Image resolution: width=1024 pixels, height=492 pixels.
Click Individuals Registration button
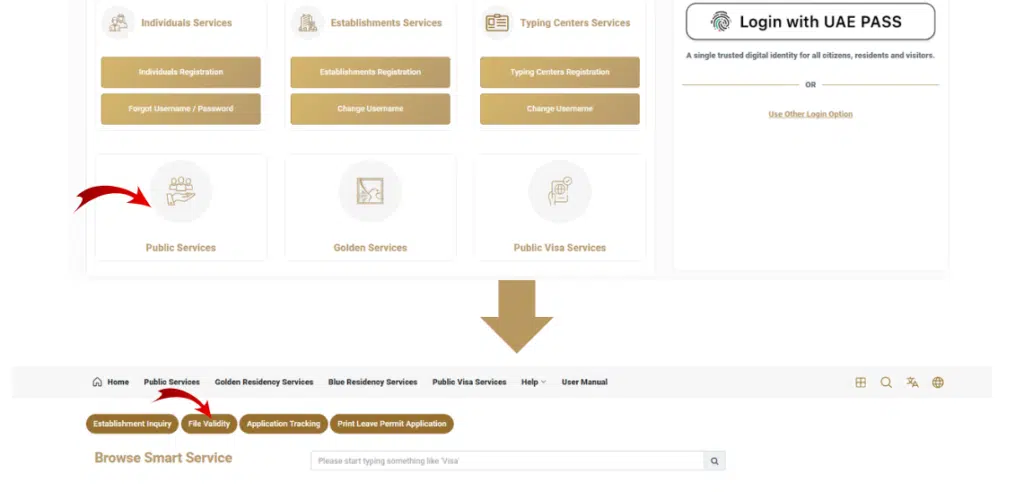(181, 72)
